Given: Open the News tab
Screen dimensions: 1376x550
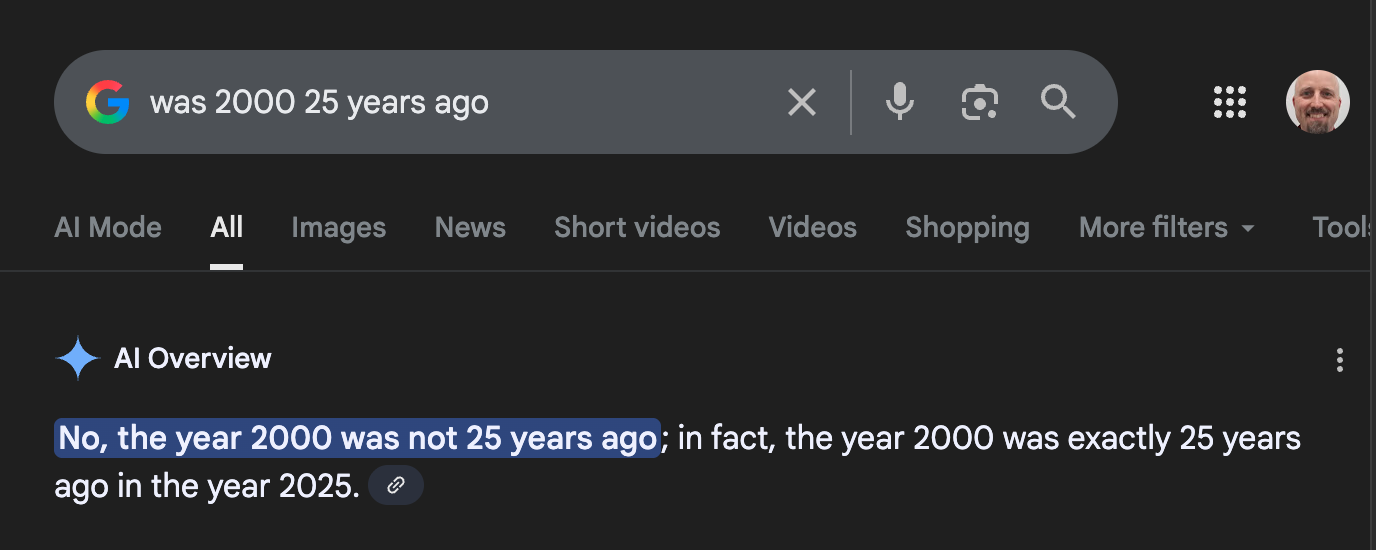Looking at the screenshot, I should (470, 228).
